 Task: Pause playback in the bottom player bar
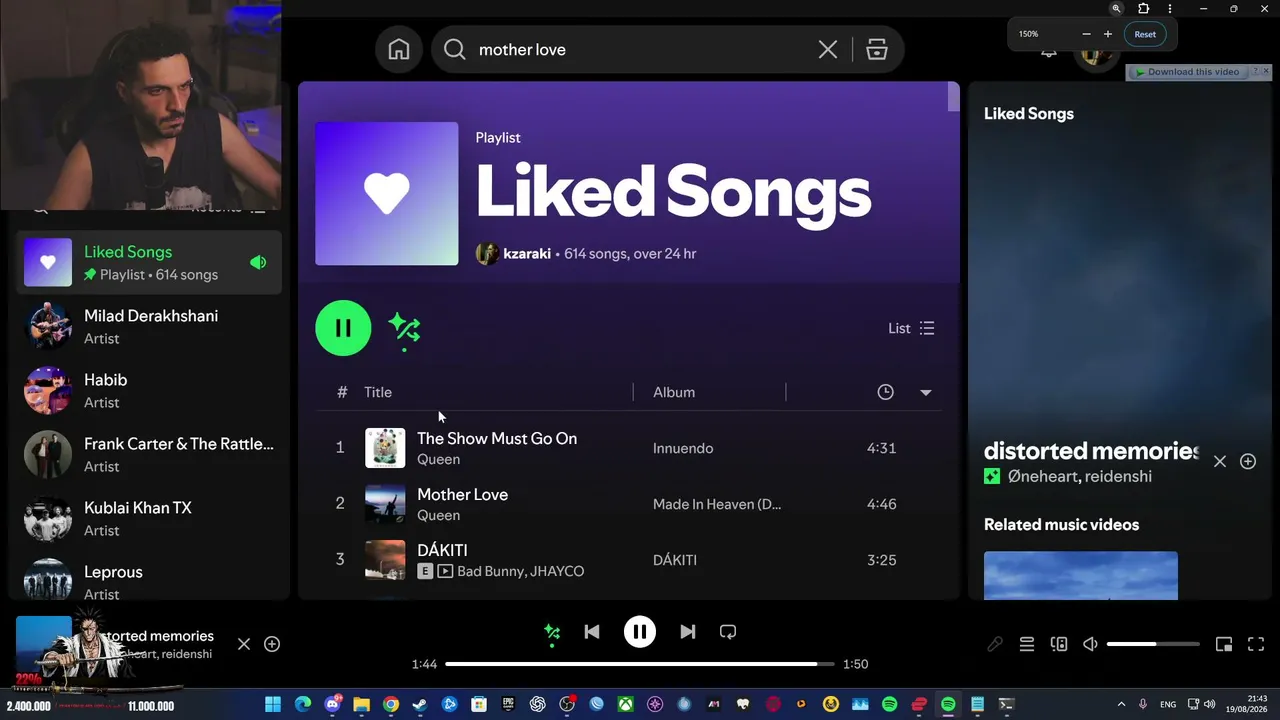pos(640,632)
